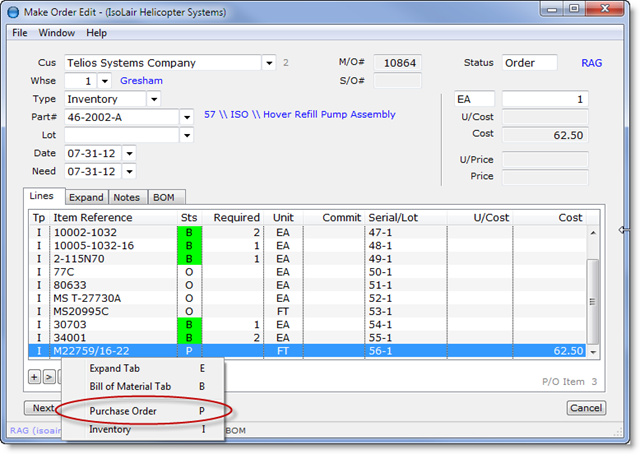
Task: Open the Cus customer dropdown
Action: pos(269,63)
